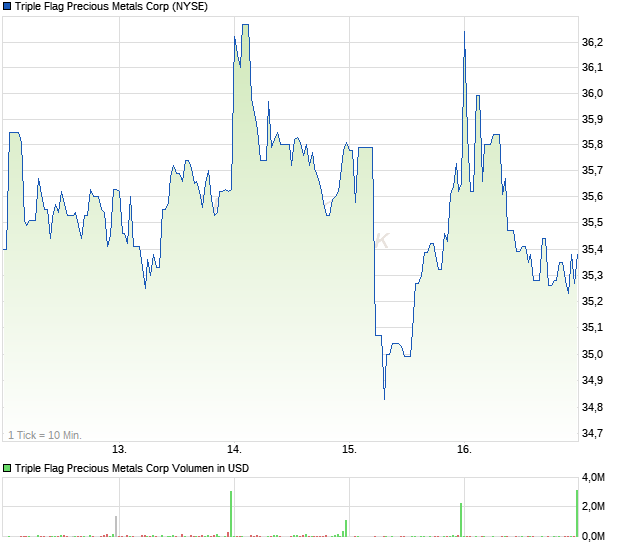Click the 34,9 price axis label

coord(592,380)
